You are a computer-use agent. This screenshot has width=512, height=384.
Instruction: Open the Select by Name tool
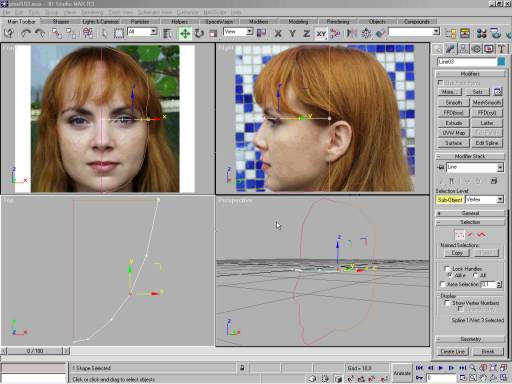167,33
